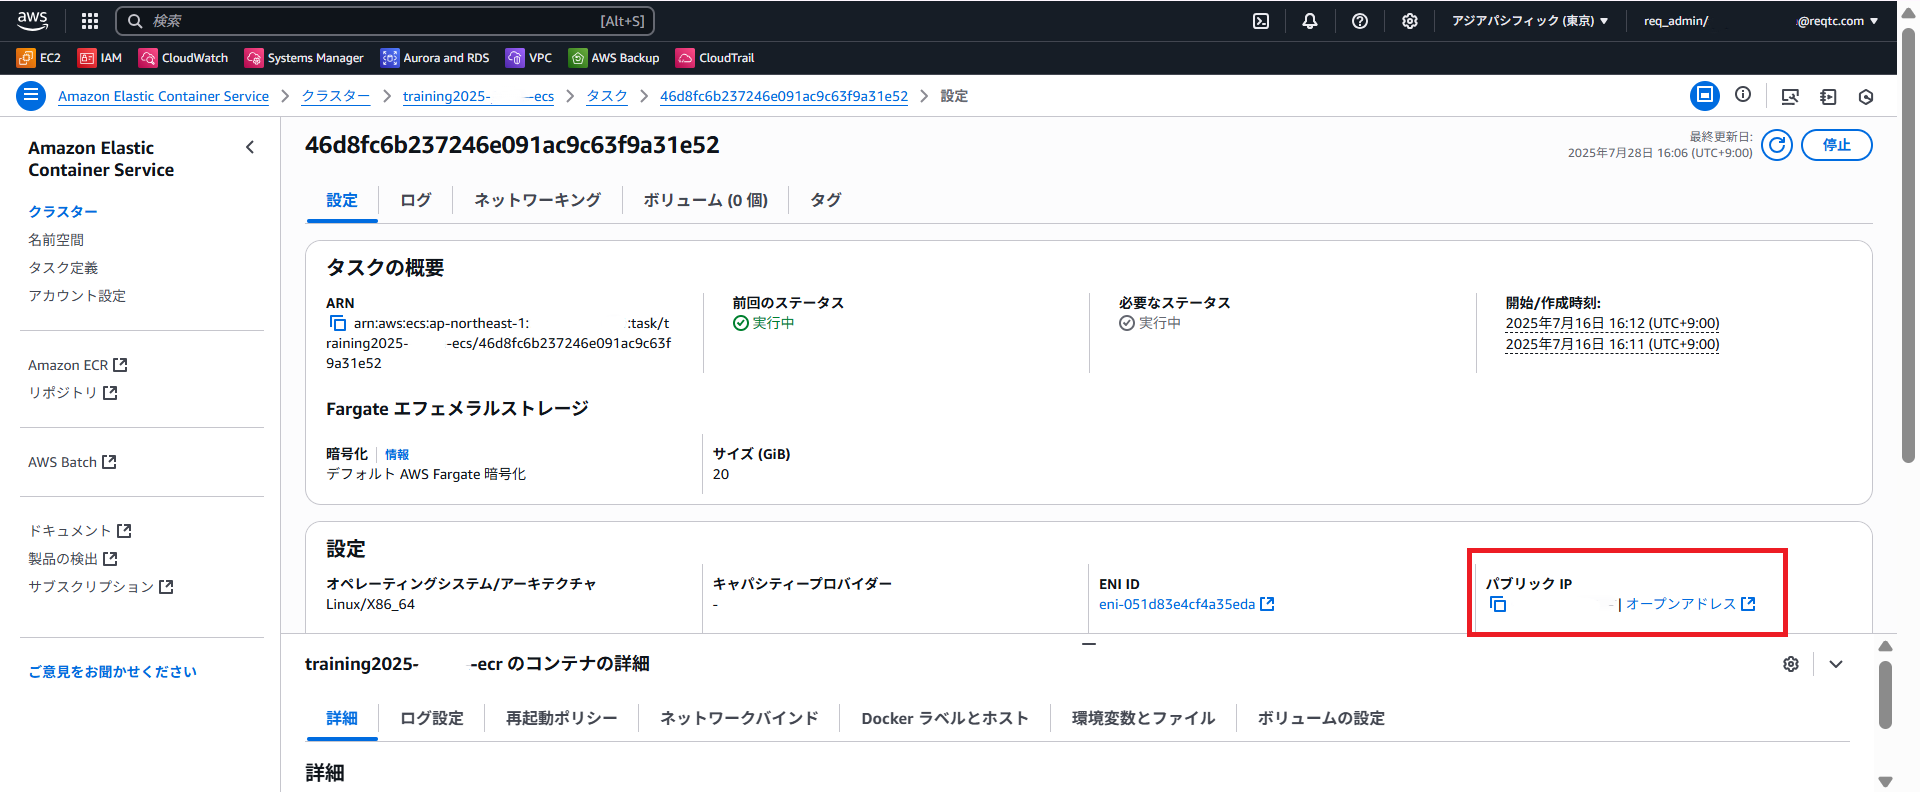The width and height of the screenshot is (1920, 792).
Task: Open タスク定義 in side navigation
Action: (63, 268)
